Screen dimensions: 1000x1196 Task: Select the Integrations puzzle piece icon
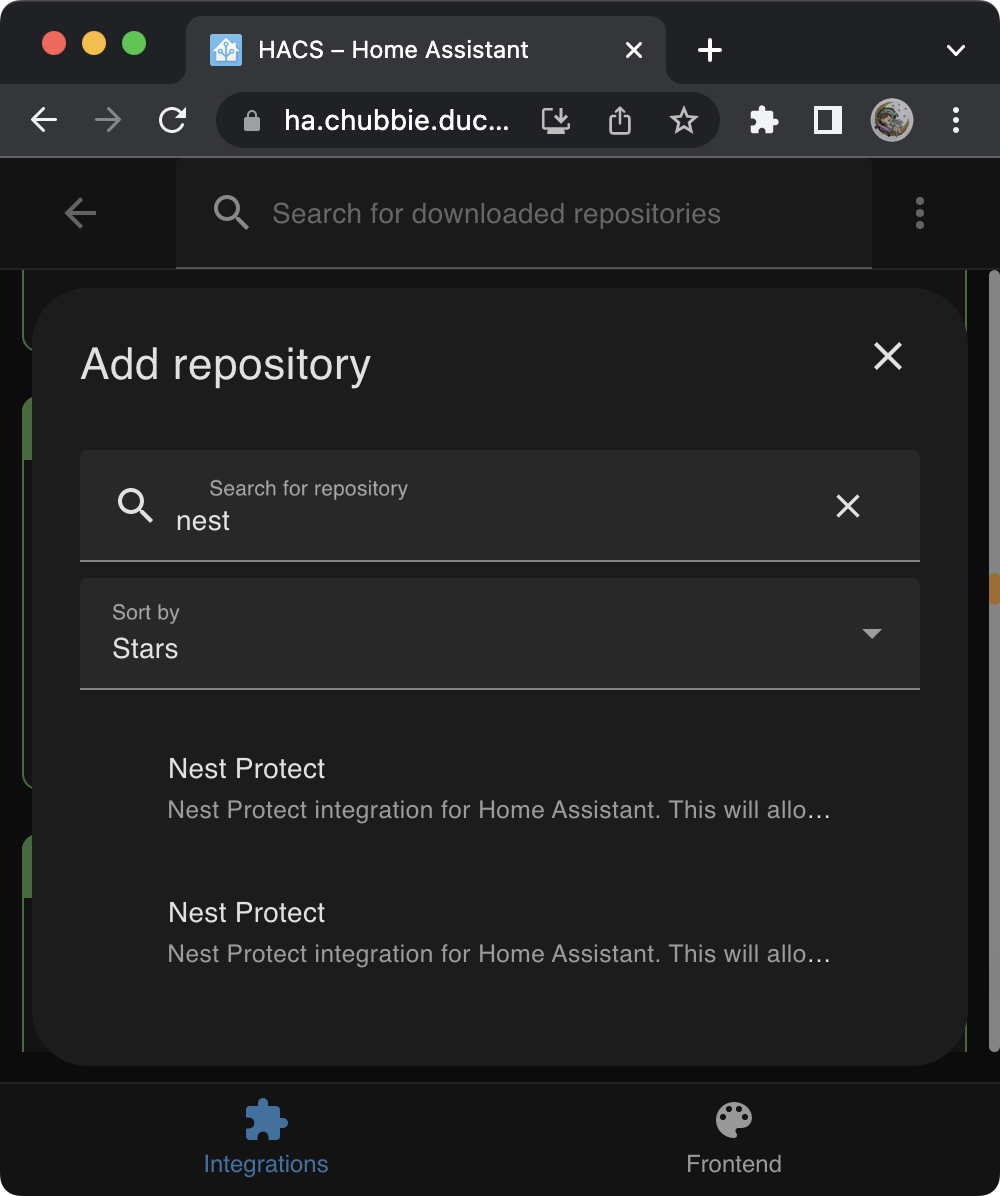[x=265, y=1119]
